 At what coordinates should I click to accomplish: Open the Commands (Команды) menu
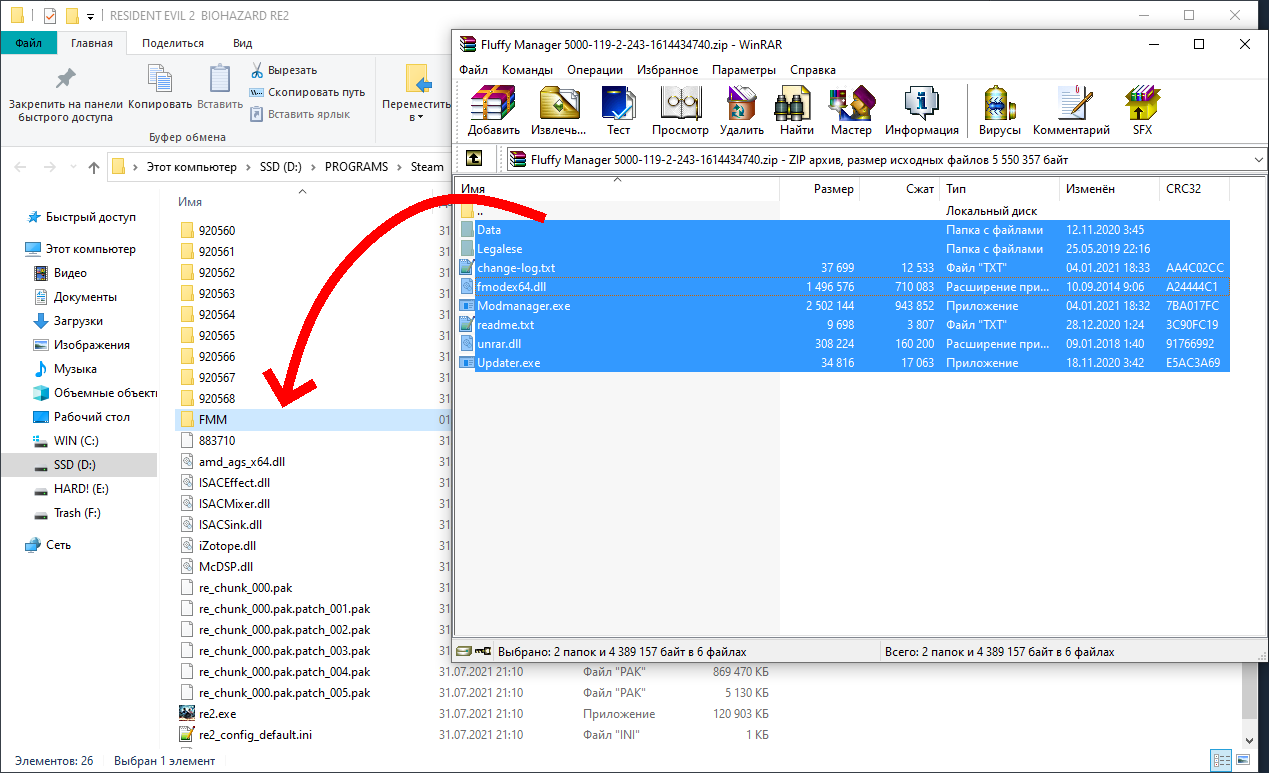[x=527, y=70]
